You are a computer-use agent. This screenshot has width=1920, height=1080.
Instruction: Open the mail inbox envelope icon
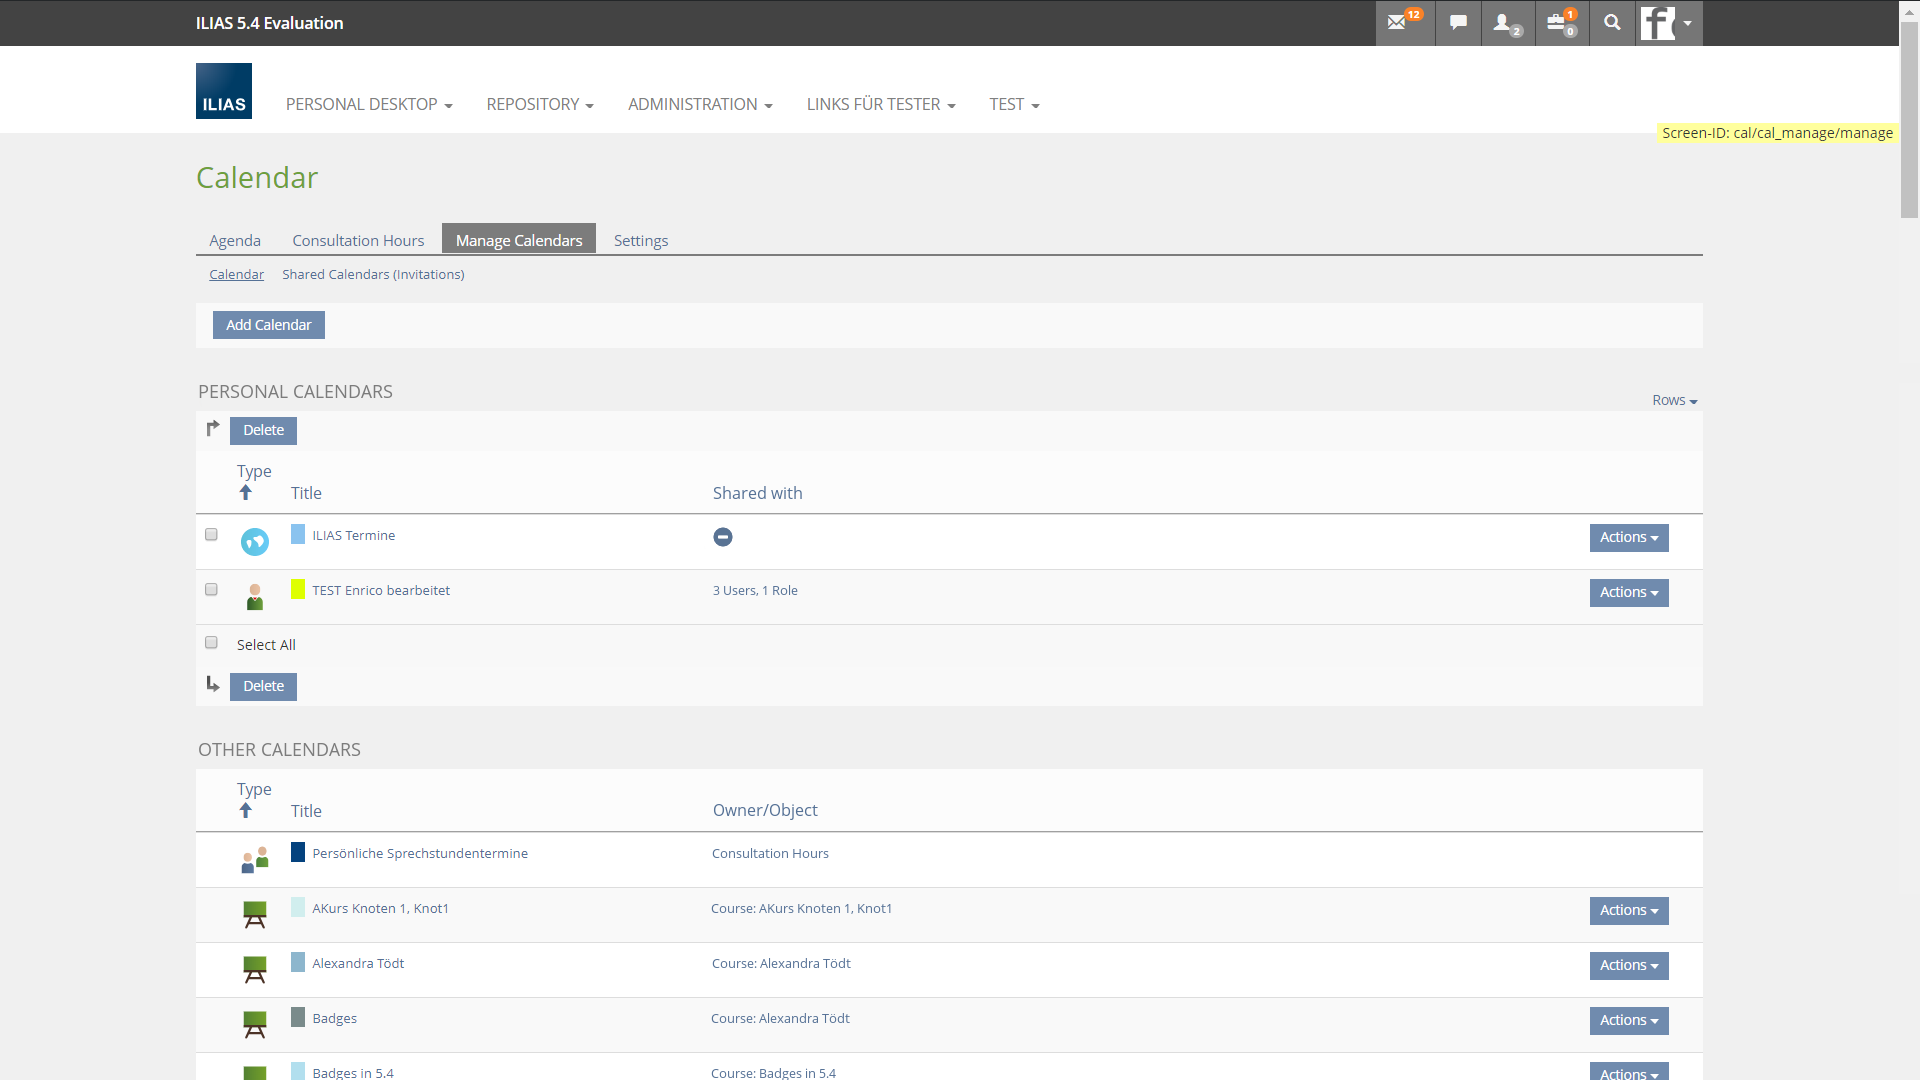pos(1398,22)
